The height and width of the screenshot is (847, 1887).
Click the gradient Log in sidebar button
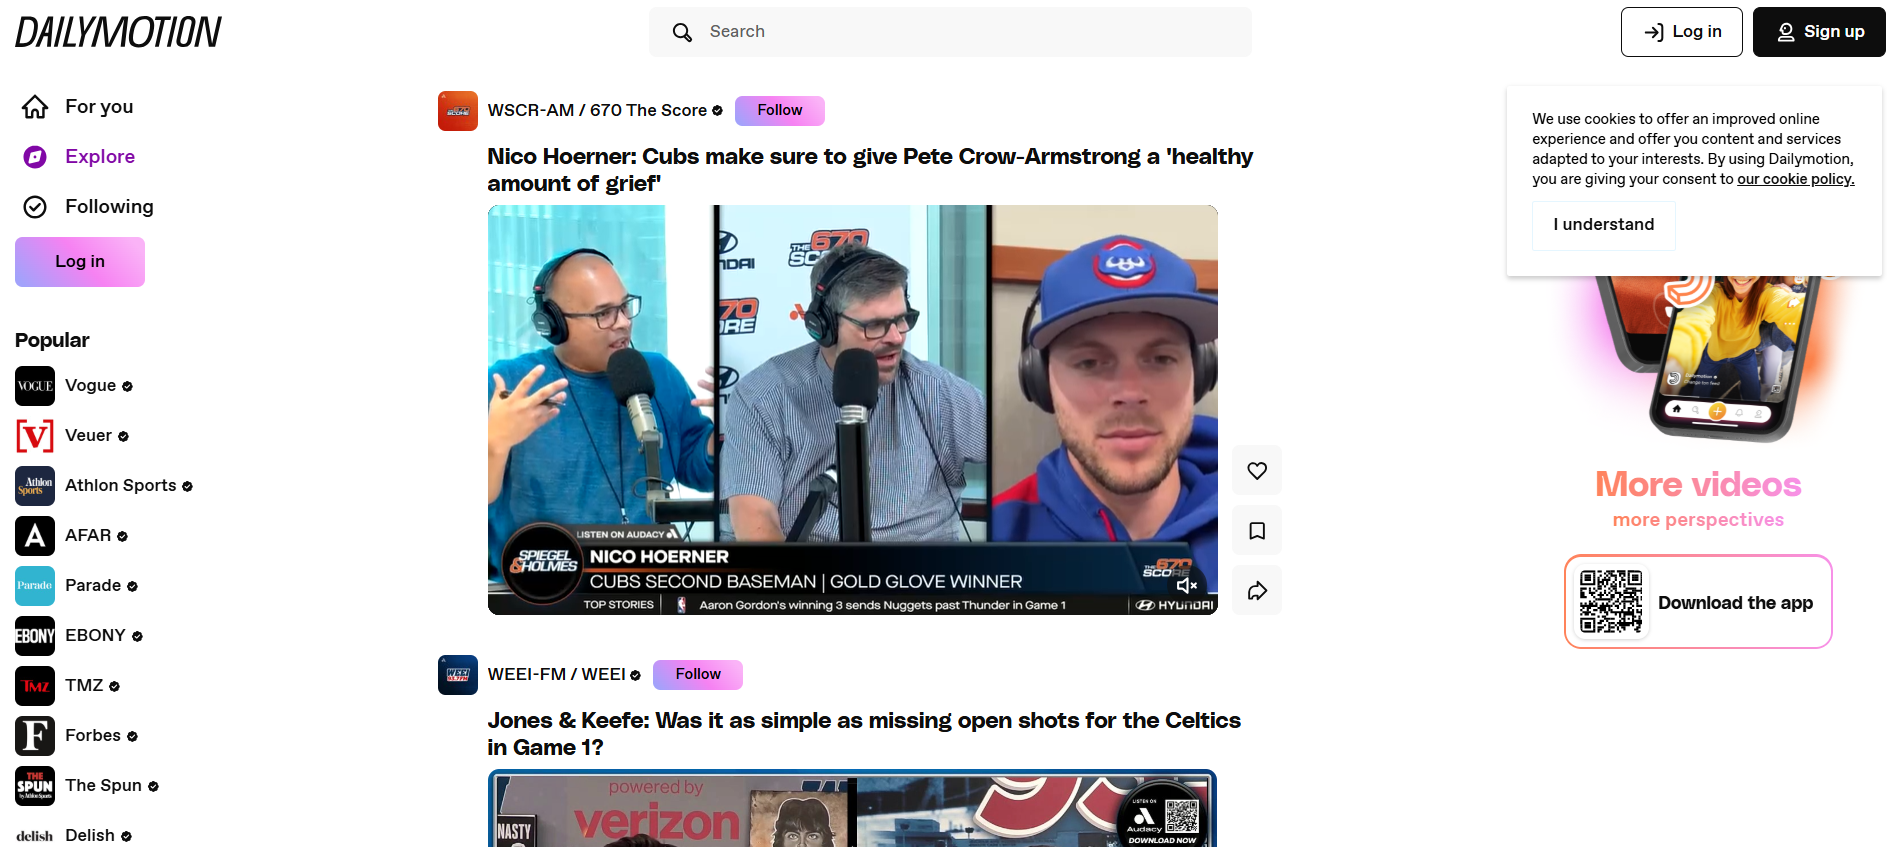pyautogui.click(x=80, y=262)
